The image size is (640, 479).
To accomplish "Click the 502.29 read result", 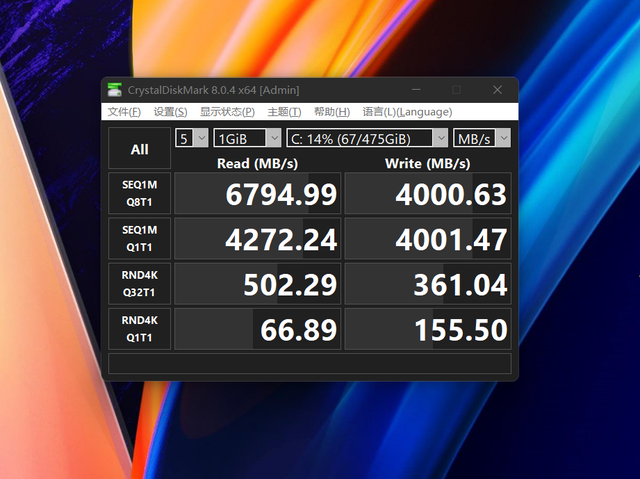I will (x=258, y=284).
